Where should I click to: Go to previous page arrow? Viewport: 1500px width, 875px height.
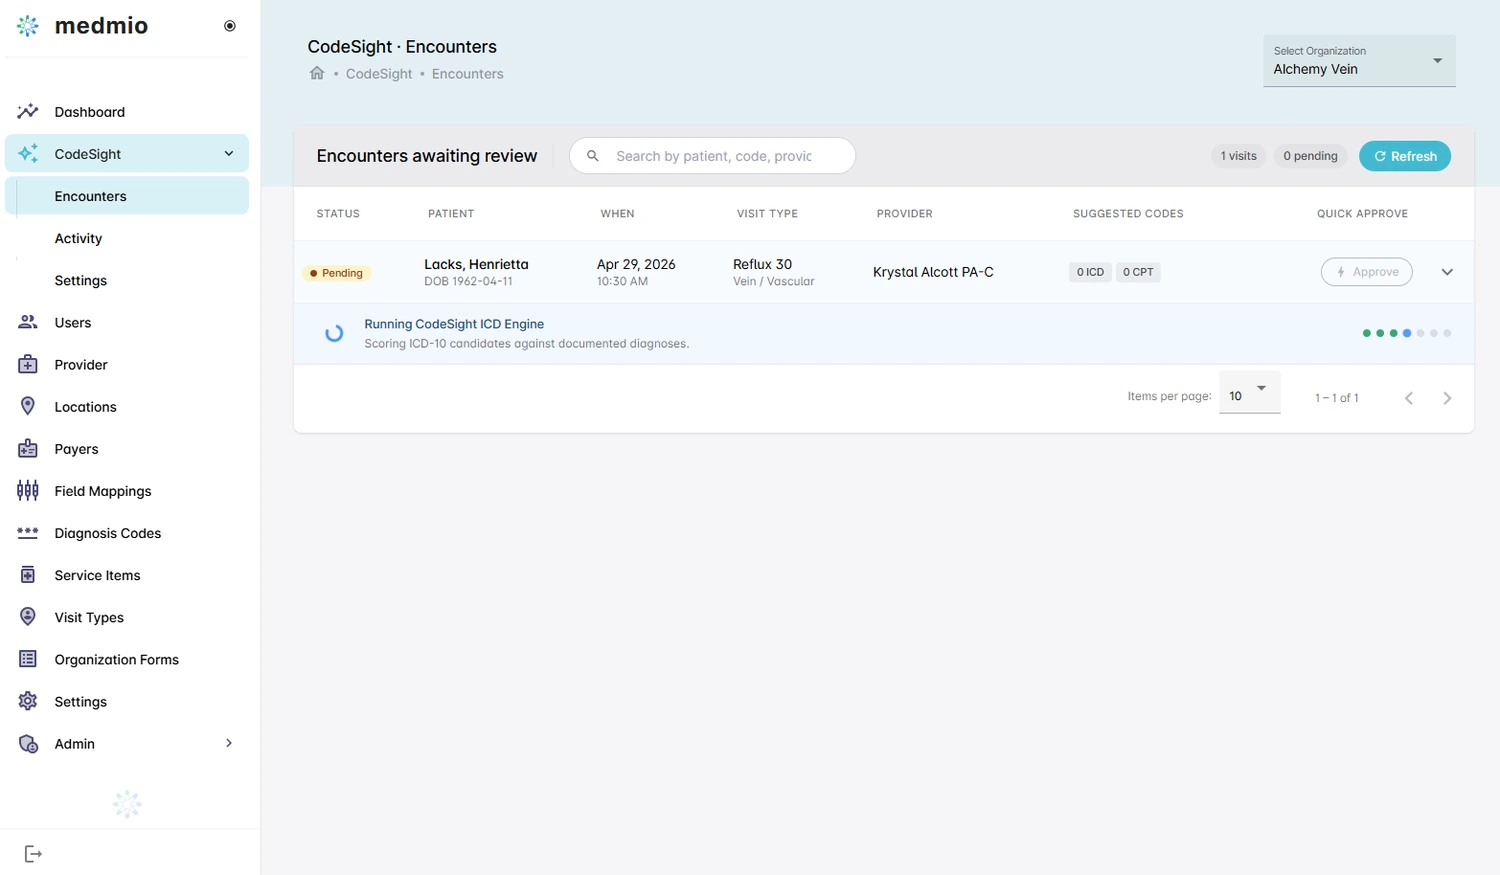point(1409,398)
